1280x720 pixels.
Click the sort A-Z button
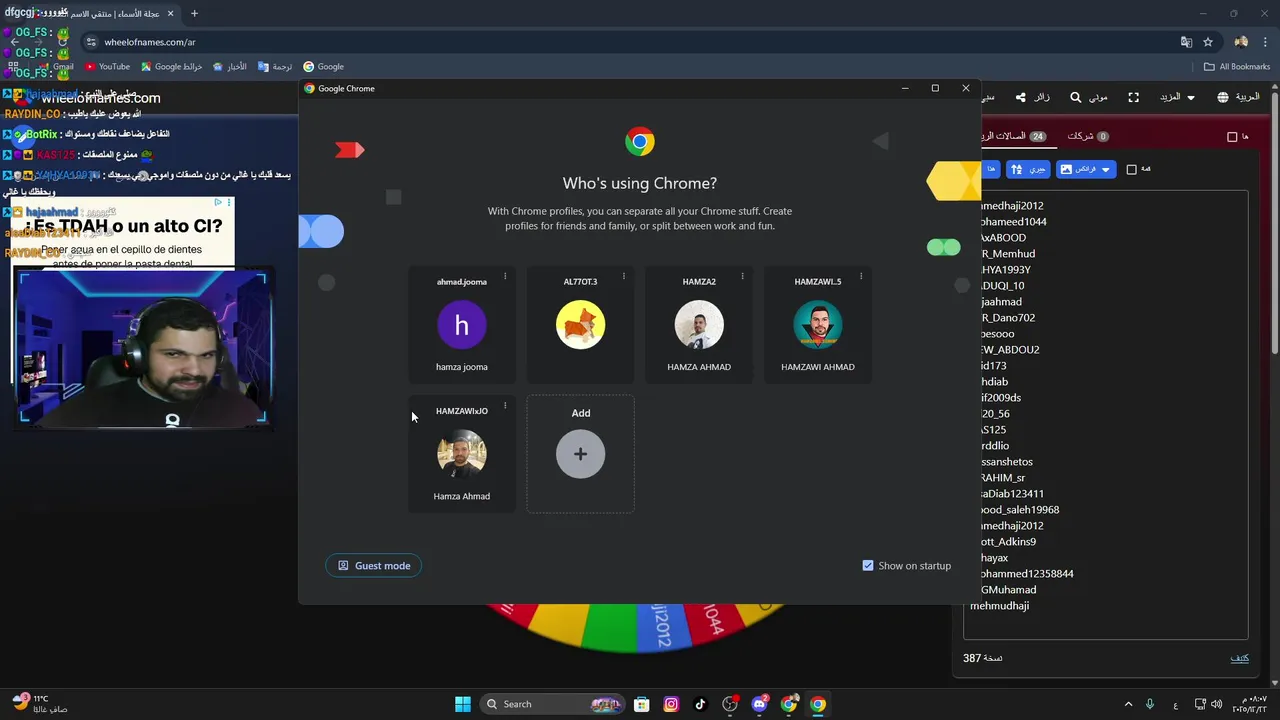tap(1028, 170)
